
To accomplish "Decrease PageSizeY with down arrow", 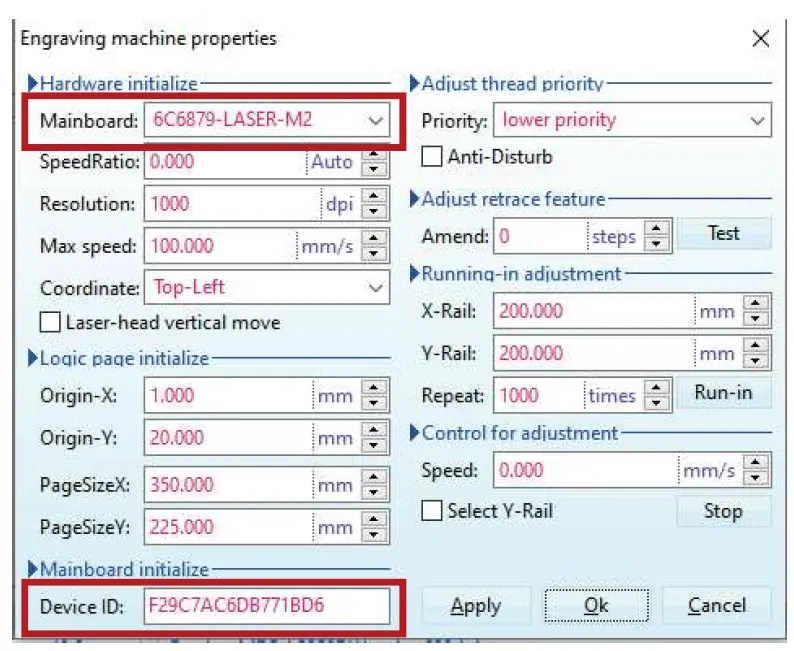I will coord(375,534).
